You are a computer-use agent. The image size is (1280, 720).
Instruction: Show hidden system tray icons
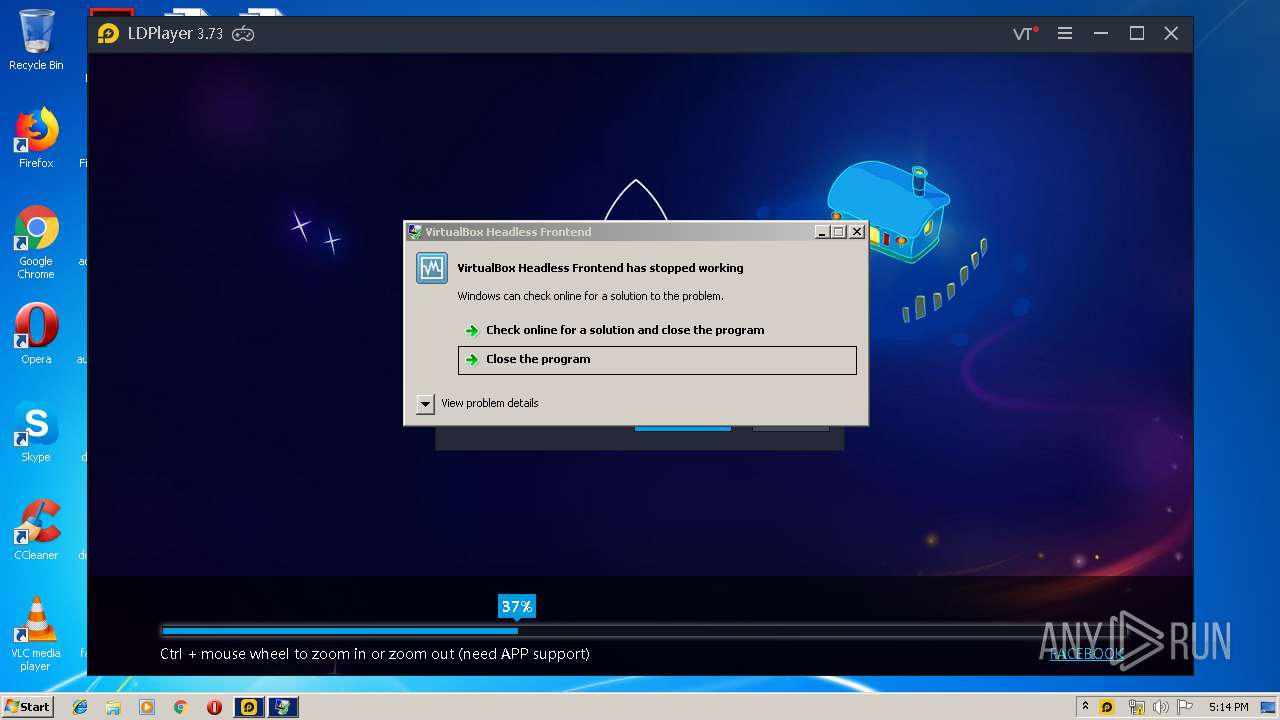[x=1085, y=707]
